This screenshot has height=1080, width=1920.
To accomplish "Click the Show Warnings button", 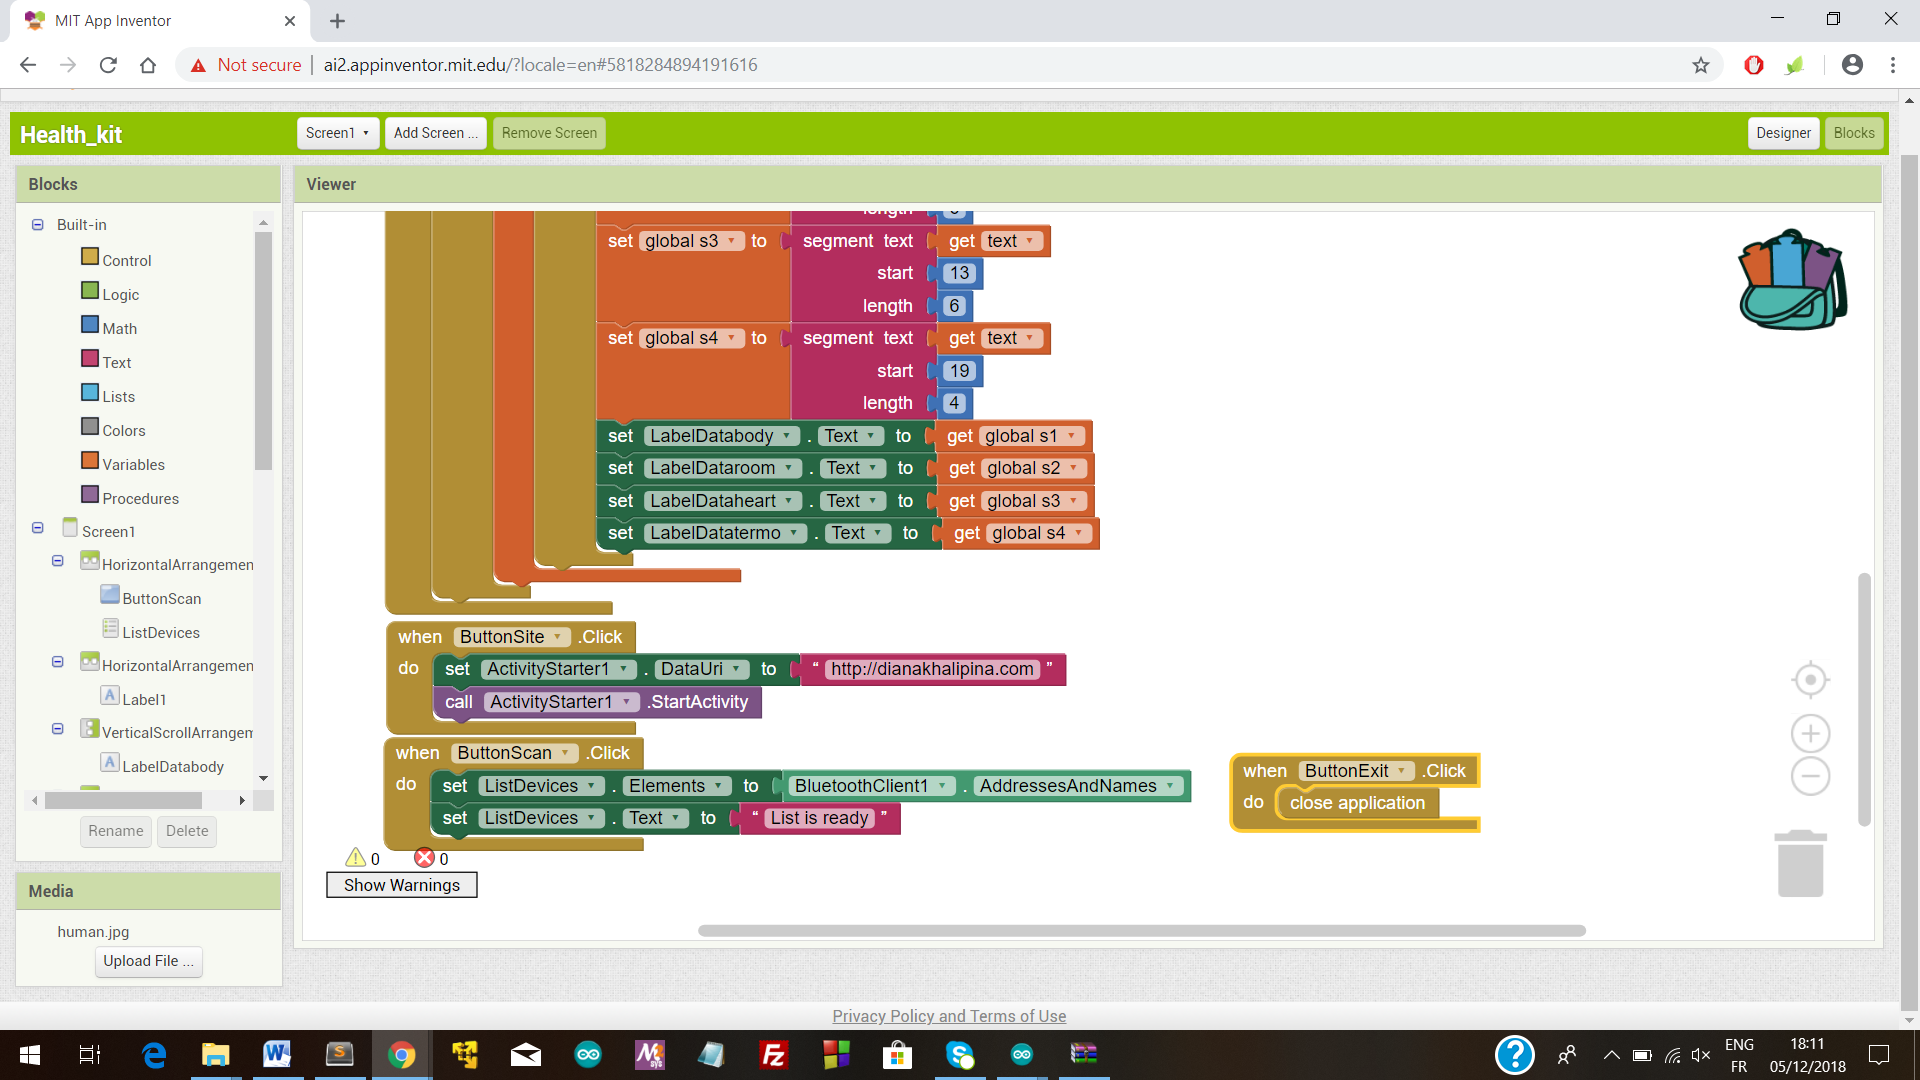I will [x=401, y=885].
